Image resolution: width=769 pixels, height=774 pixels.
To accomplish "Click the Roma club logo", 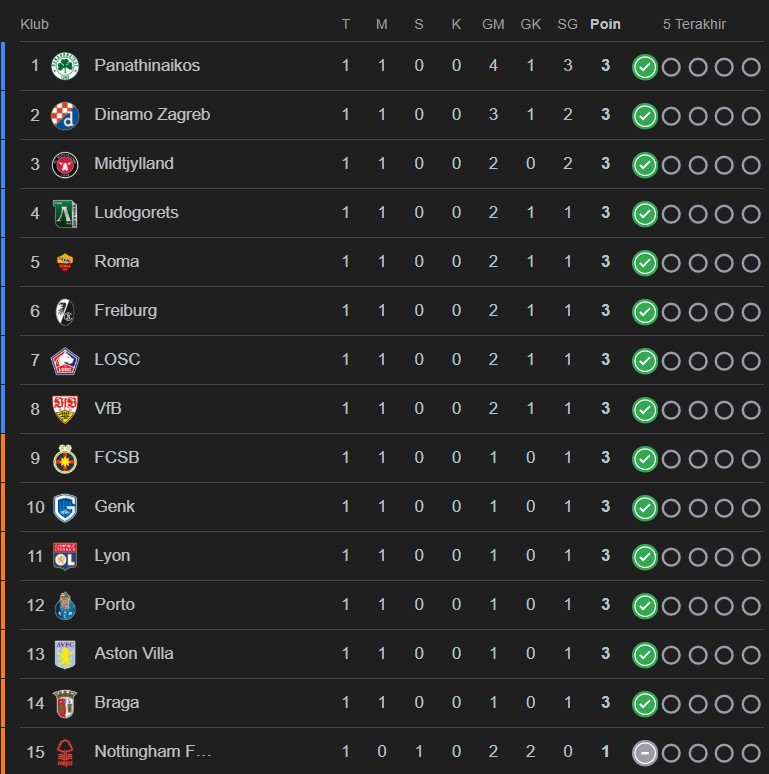I will 65,262.
